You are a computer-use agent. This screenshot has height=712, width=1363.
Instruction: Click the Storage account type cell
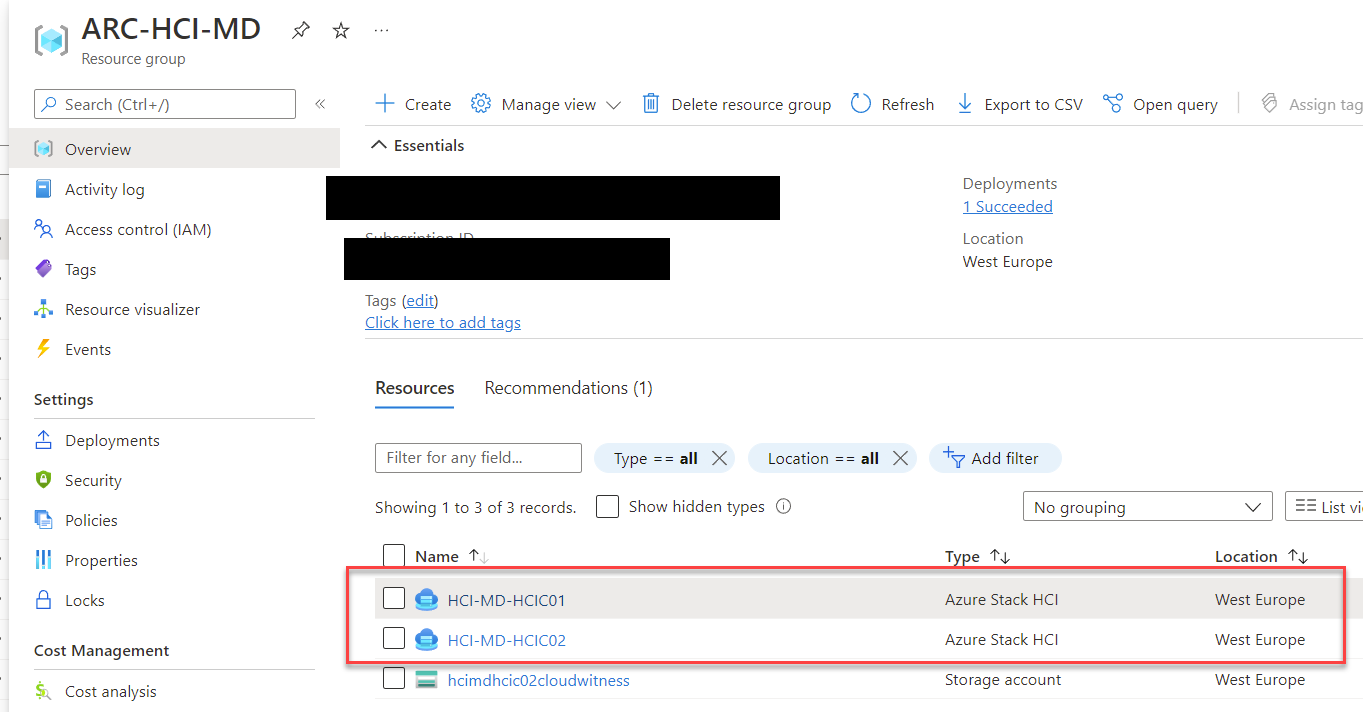[x=1003, y=680]
